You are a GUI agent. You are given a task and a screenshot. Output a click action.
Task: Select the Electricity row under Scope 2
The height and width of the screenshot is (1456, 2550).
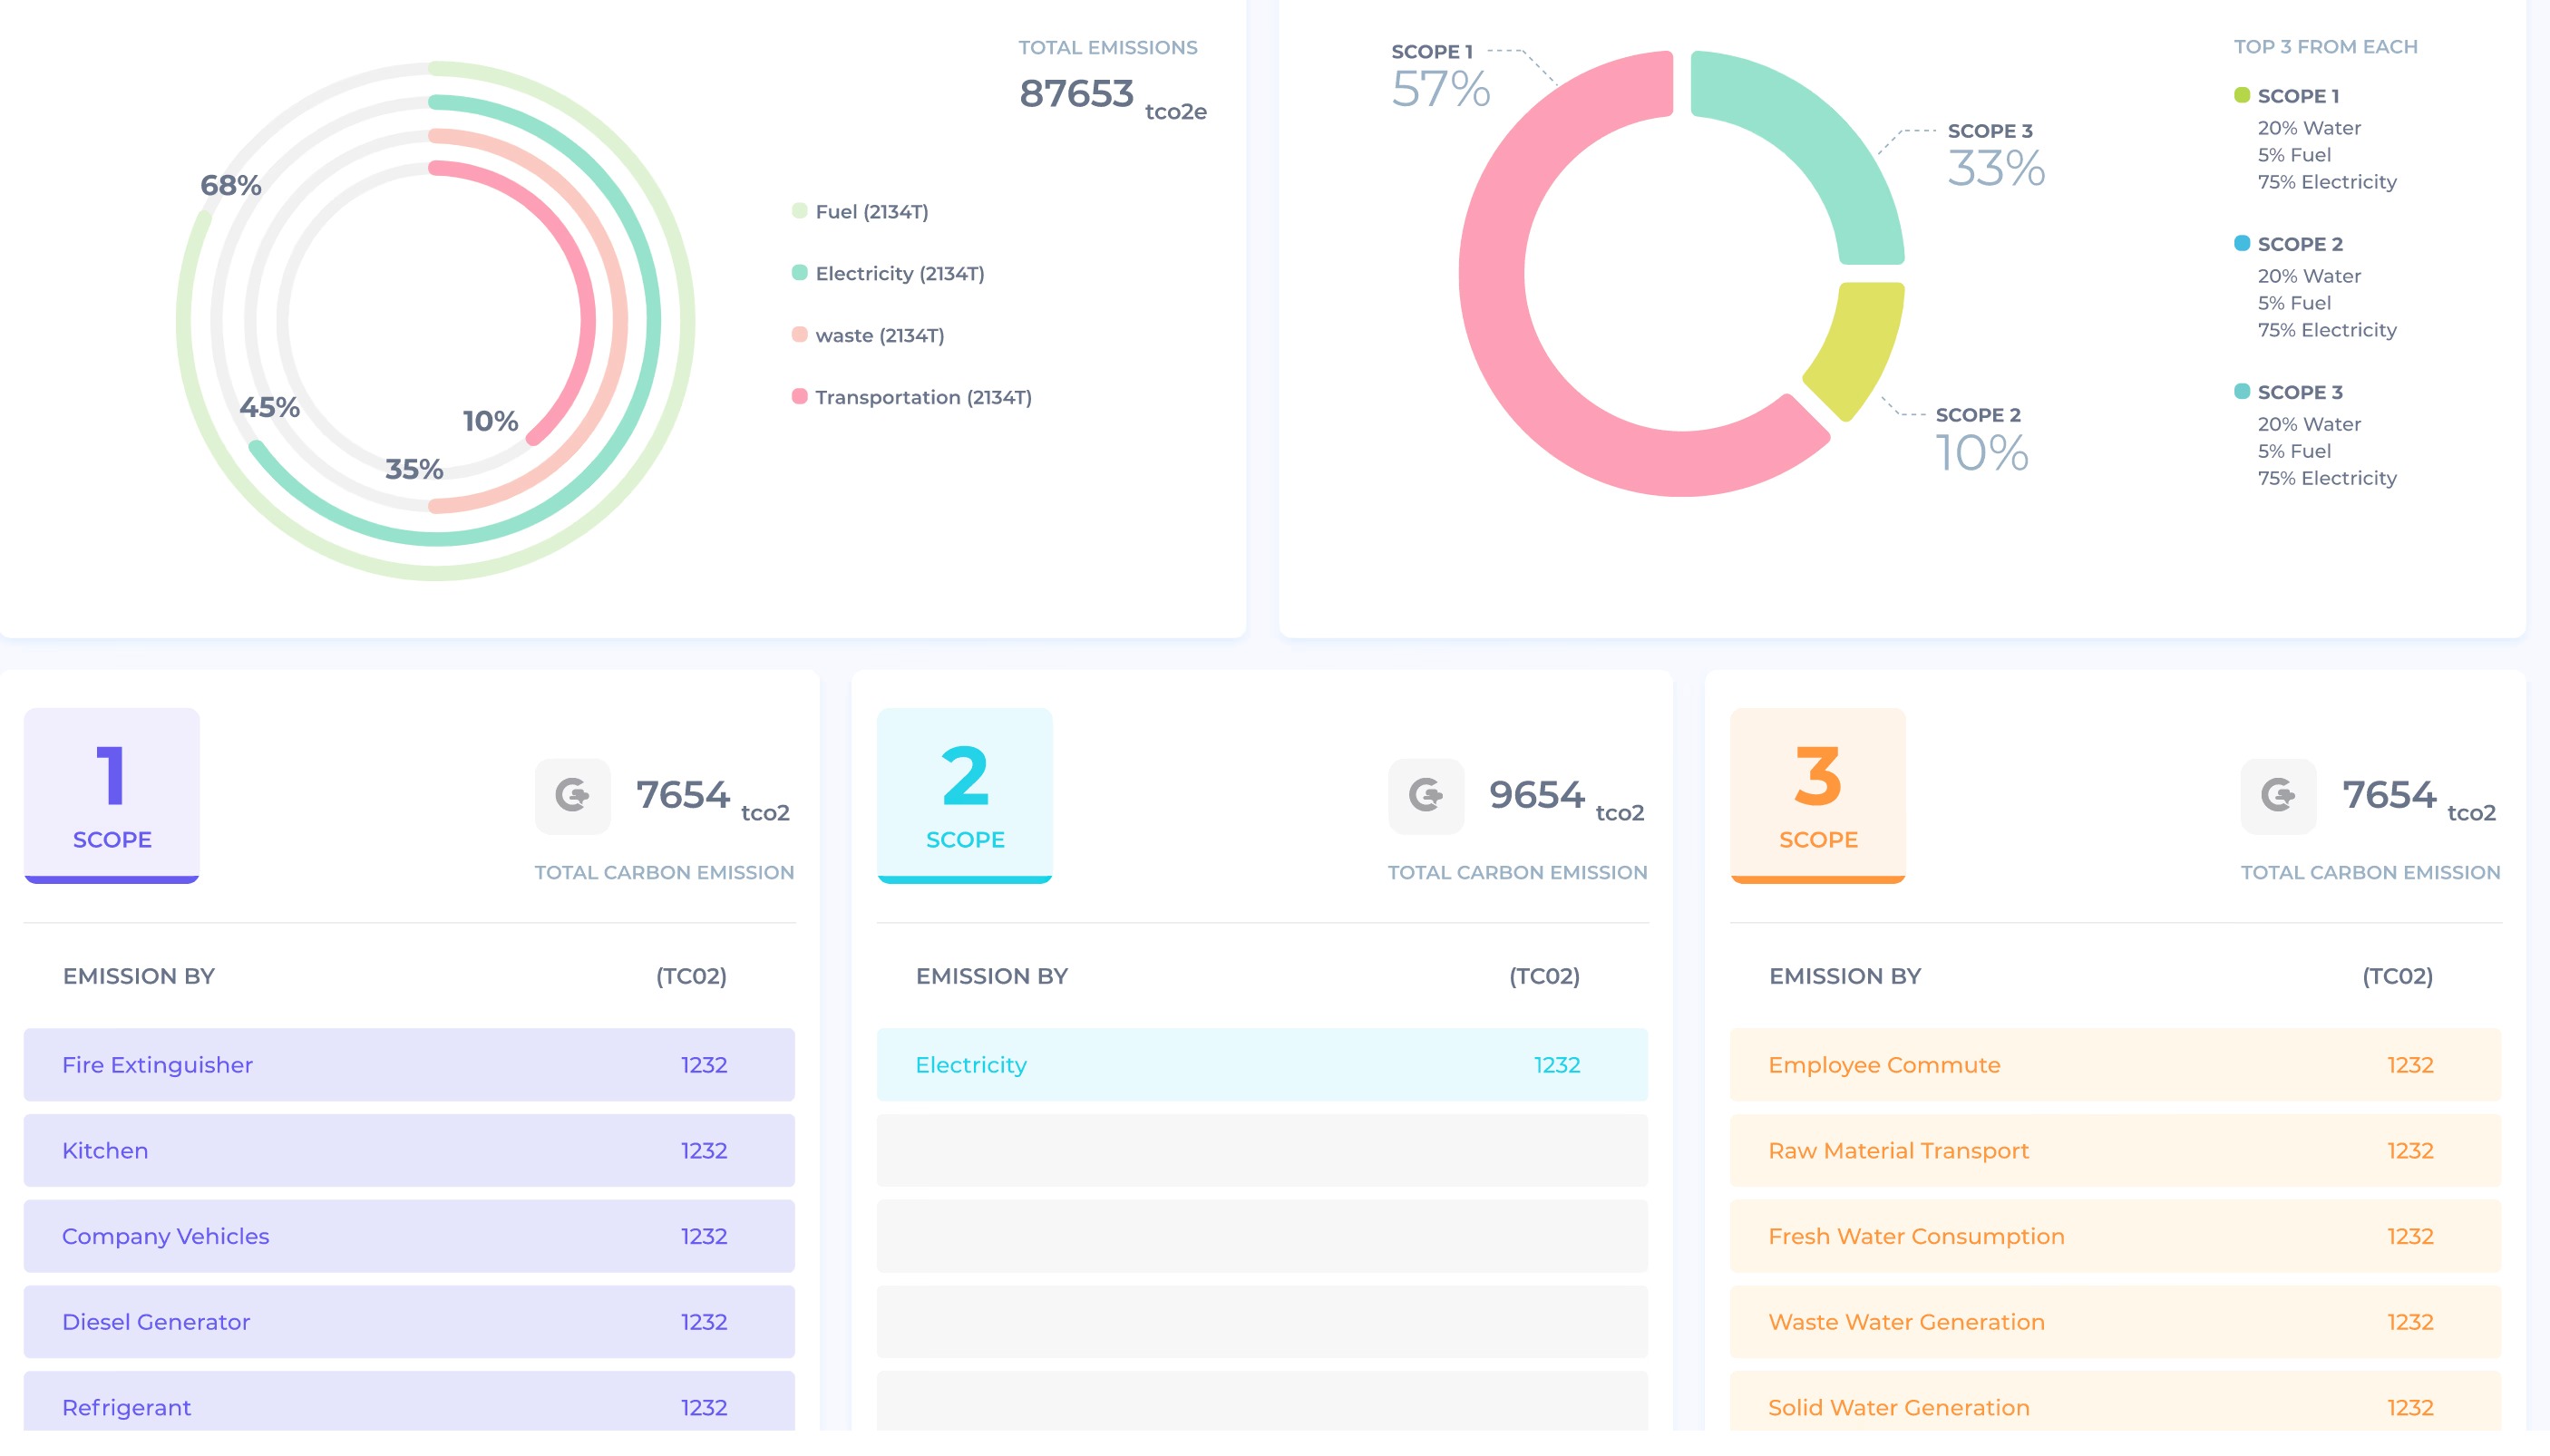[1262, 1065]
